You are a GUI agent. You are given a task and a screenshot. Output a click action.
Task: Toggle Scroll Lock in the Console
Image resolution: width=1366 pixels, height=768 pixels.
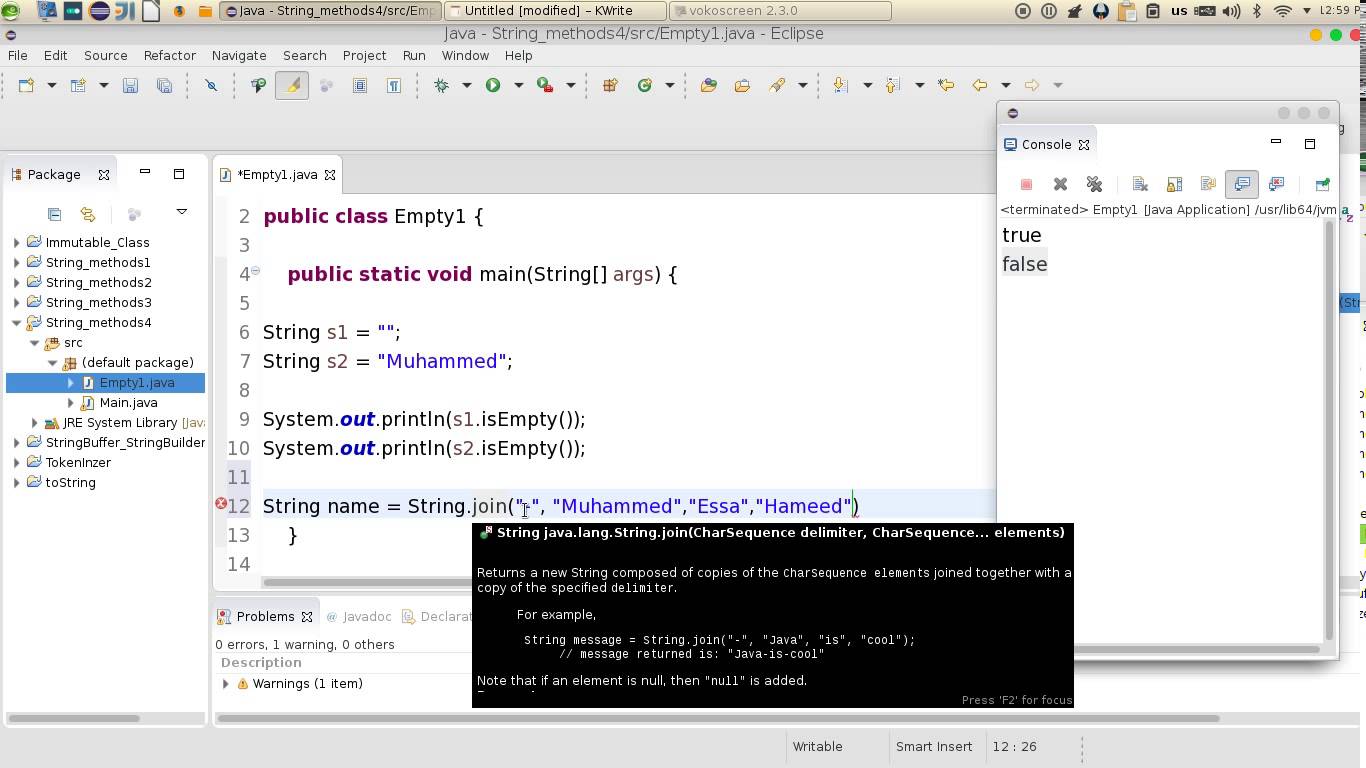click(x=1174, y=184)
